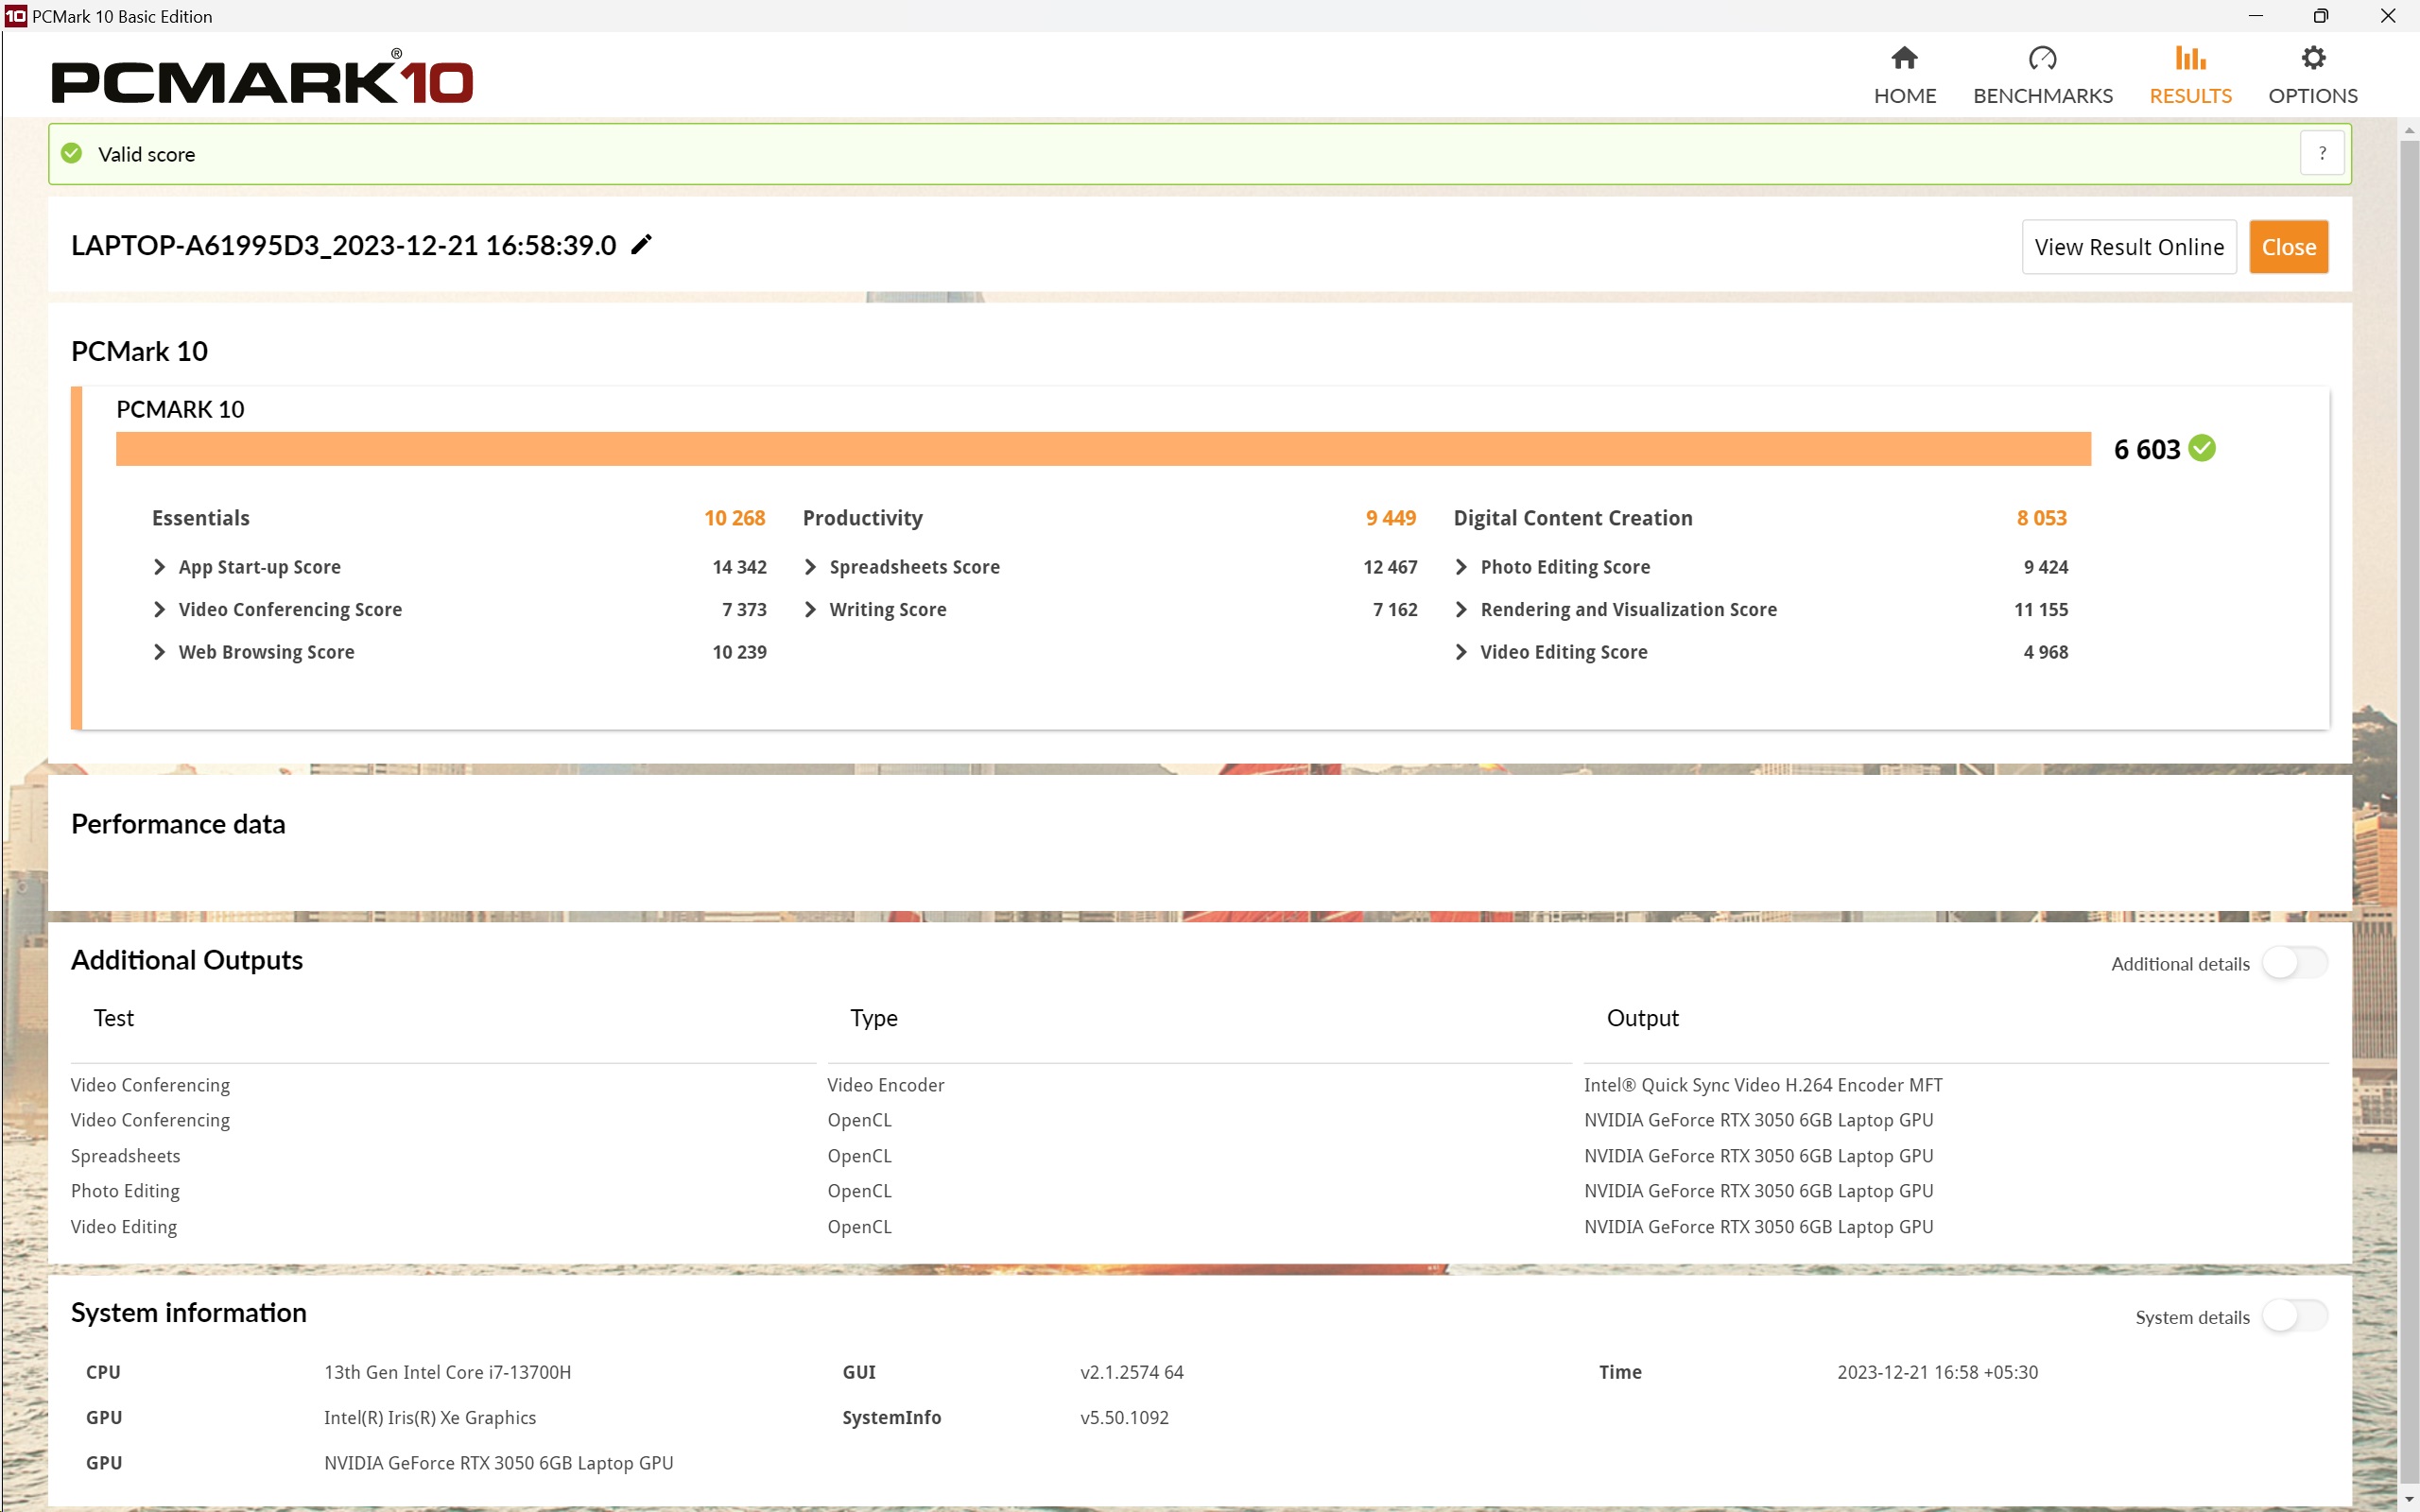Click the Time value 2023-12-21 16:58 +05:30
Screen dimensions: 2420x1512
click(1937, 1372)
